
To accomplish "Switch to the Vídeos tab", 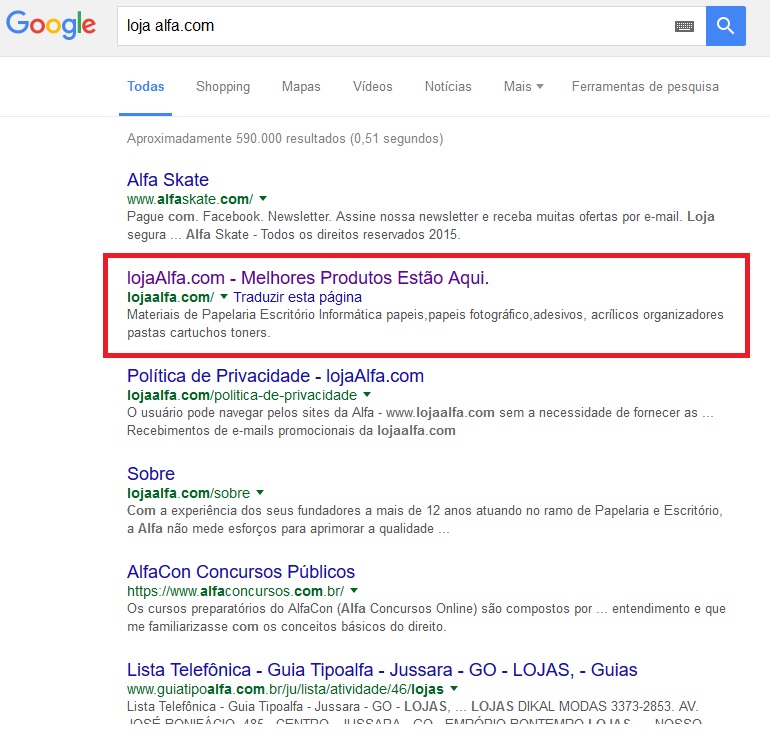I will tap(373, 86).
